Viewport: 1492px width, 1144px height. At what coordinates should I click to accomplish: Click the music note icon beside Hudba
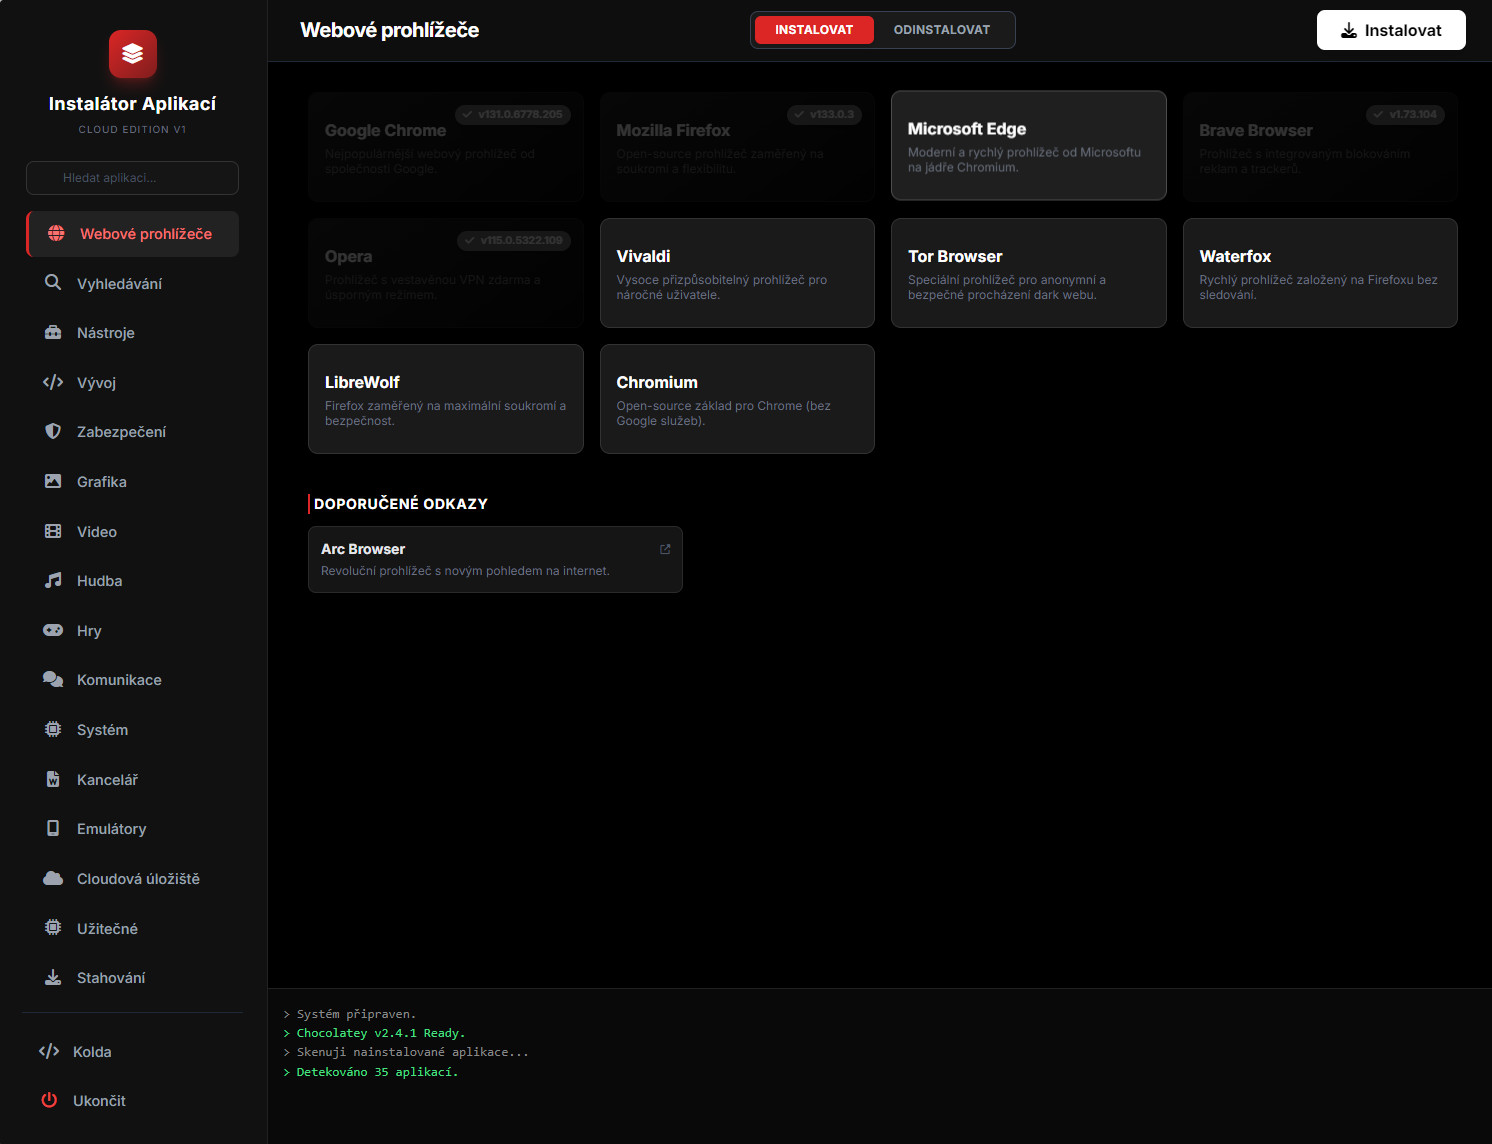click(x=53, y=581)
